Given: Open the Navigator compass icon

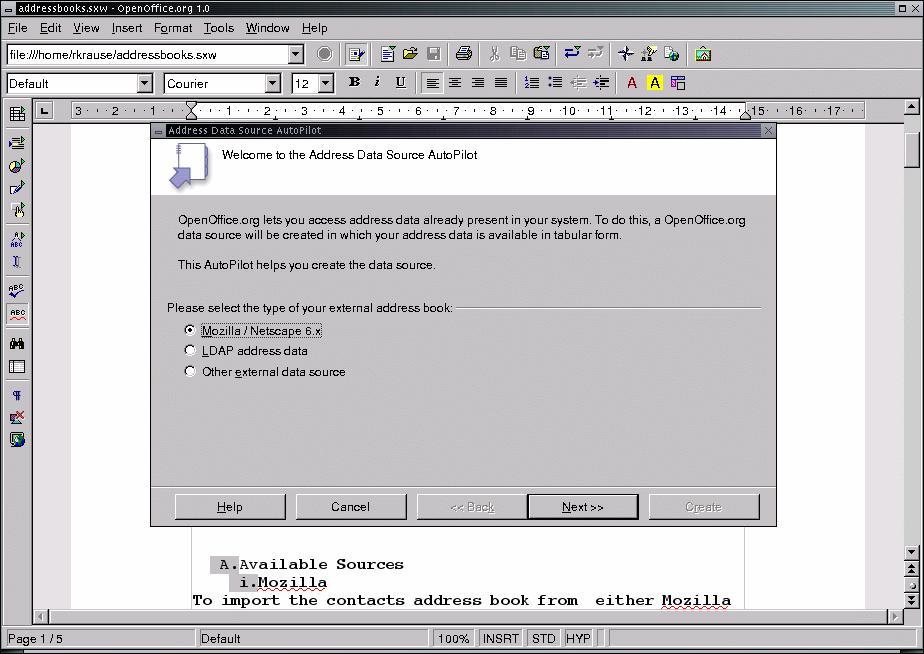Looking at the screenshot, I should 626,54.
